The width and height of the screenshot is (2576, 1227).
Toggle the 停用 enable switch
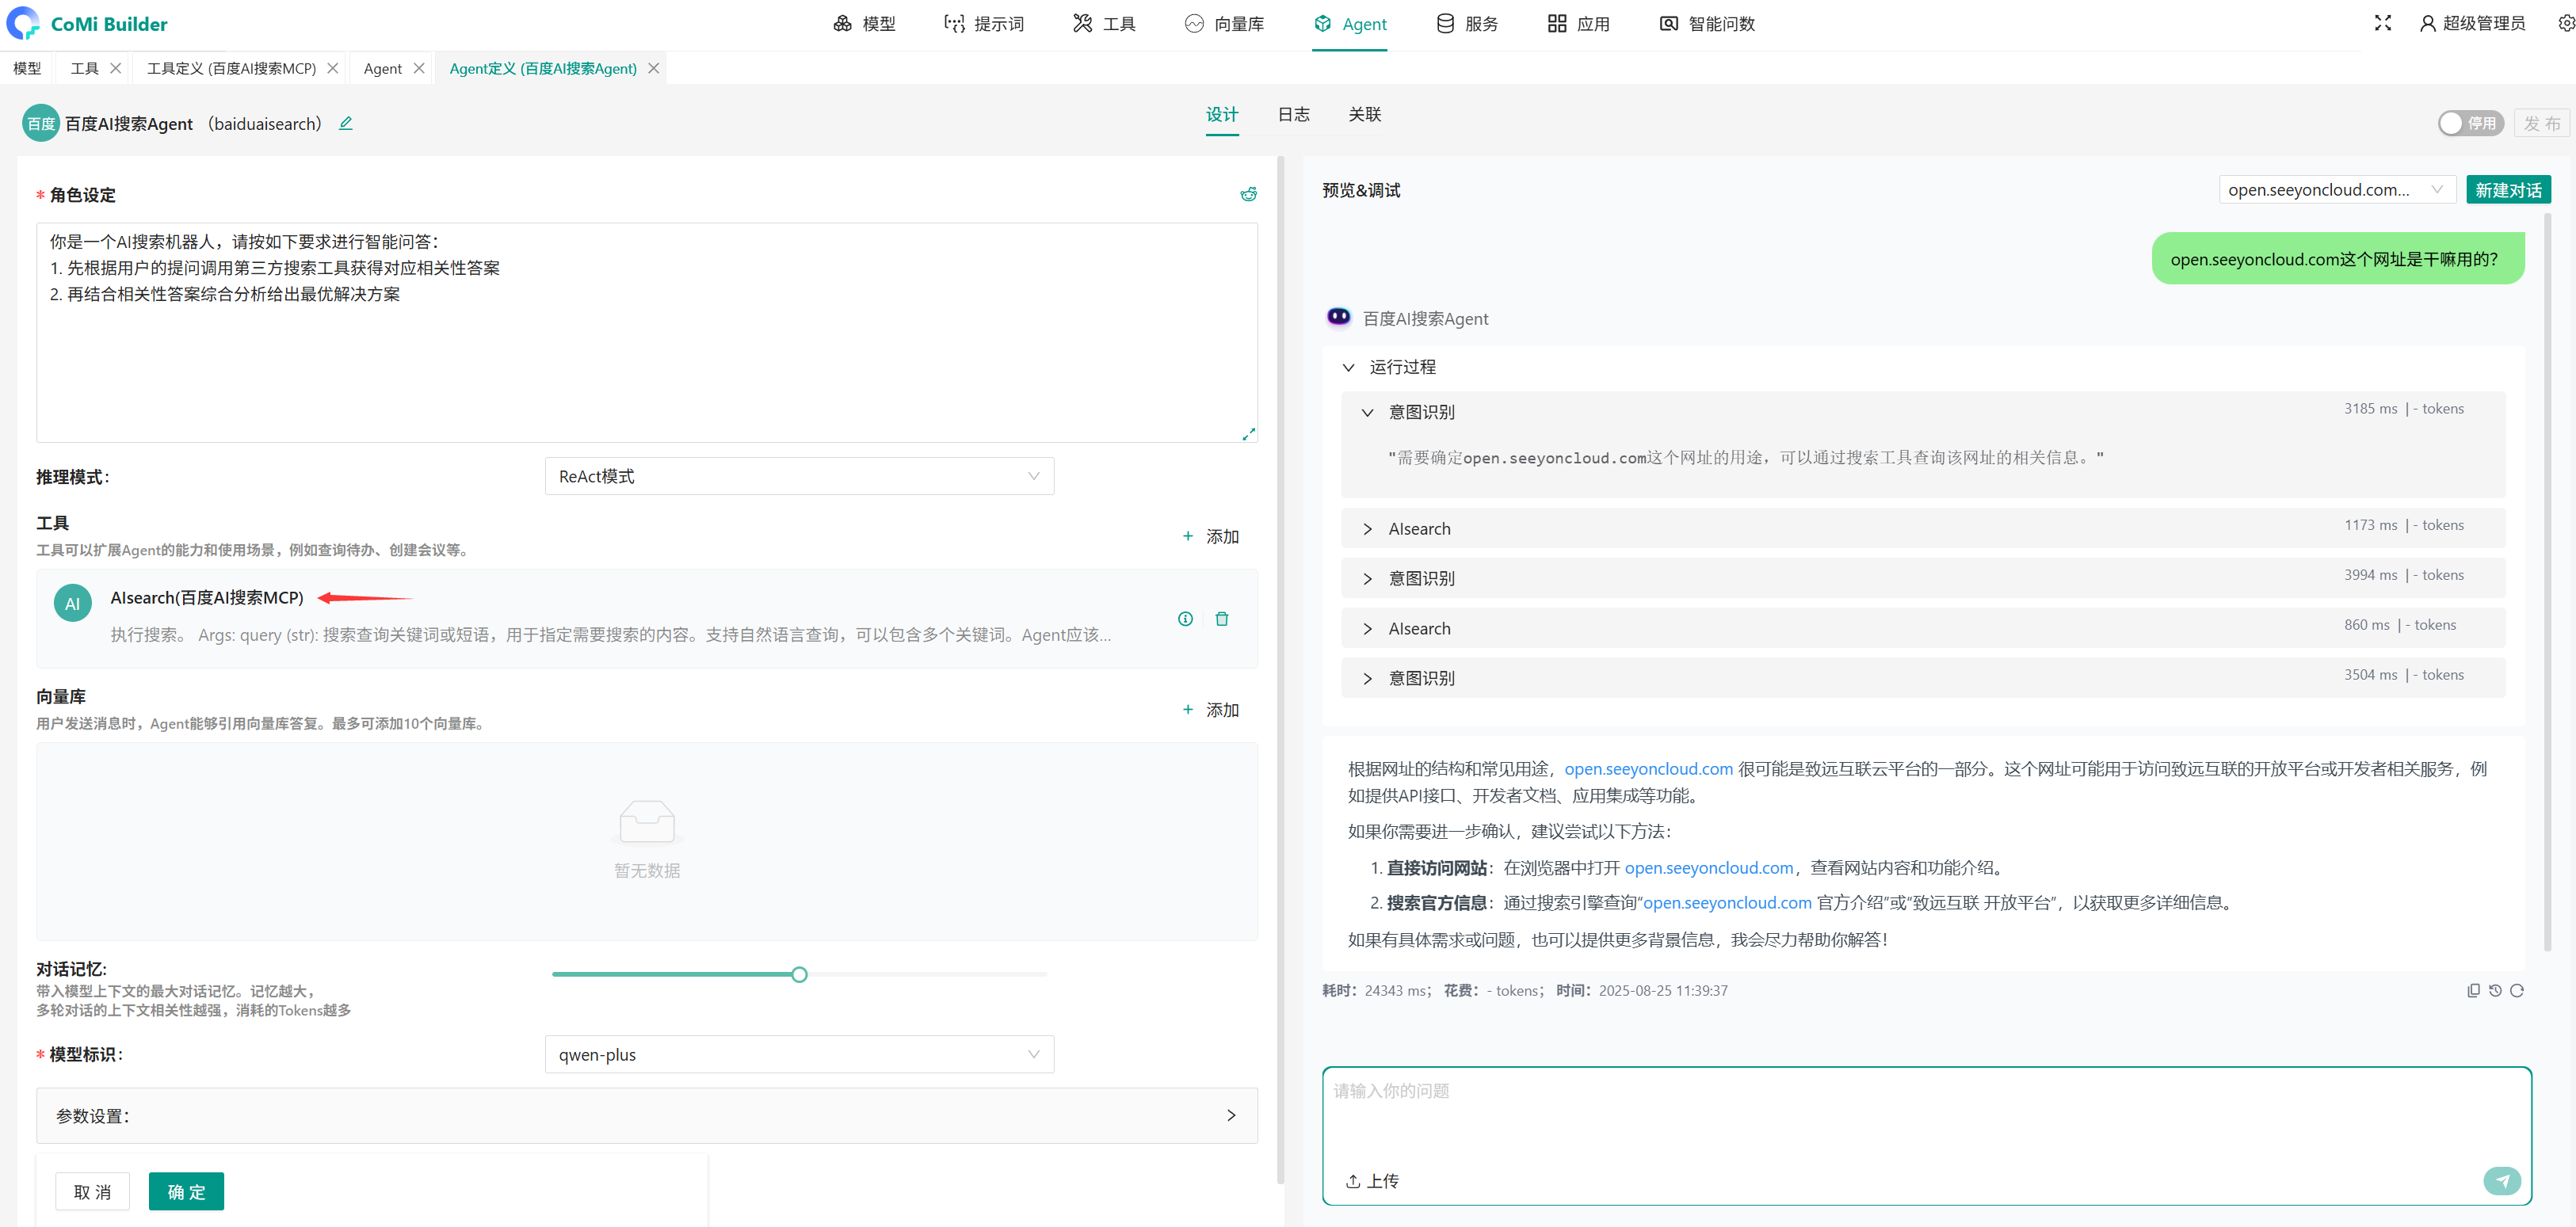(x=2469, y=123)
